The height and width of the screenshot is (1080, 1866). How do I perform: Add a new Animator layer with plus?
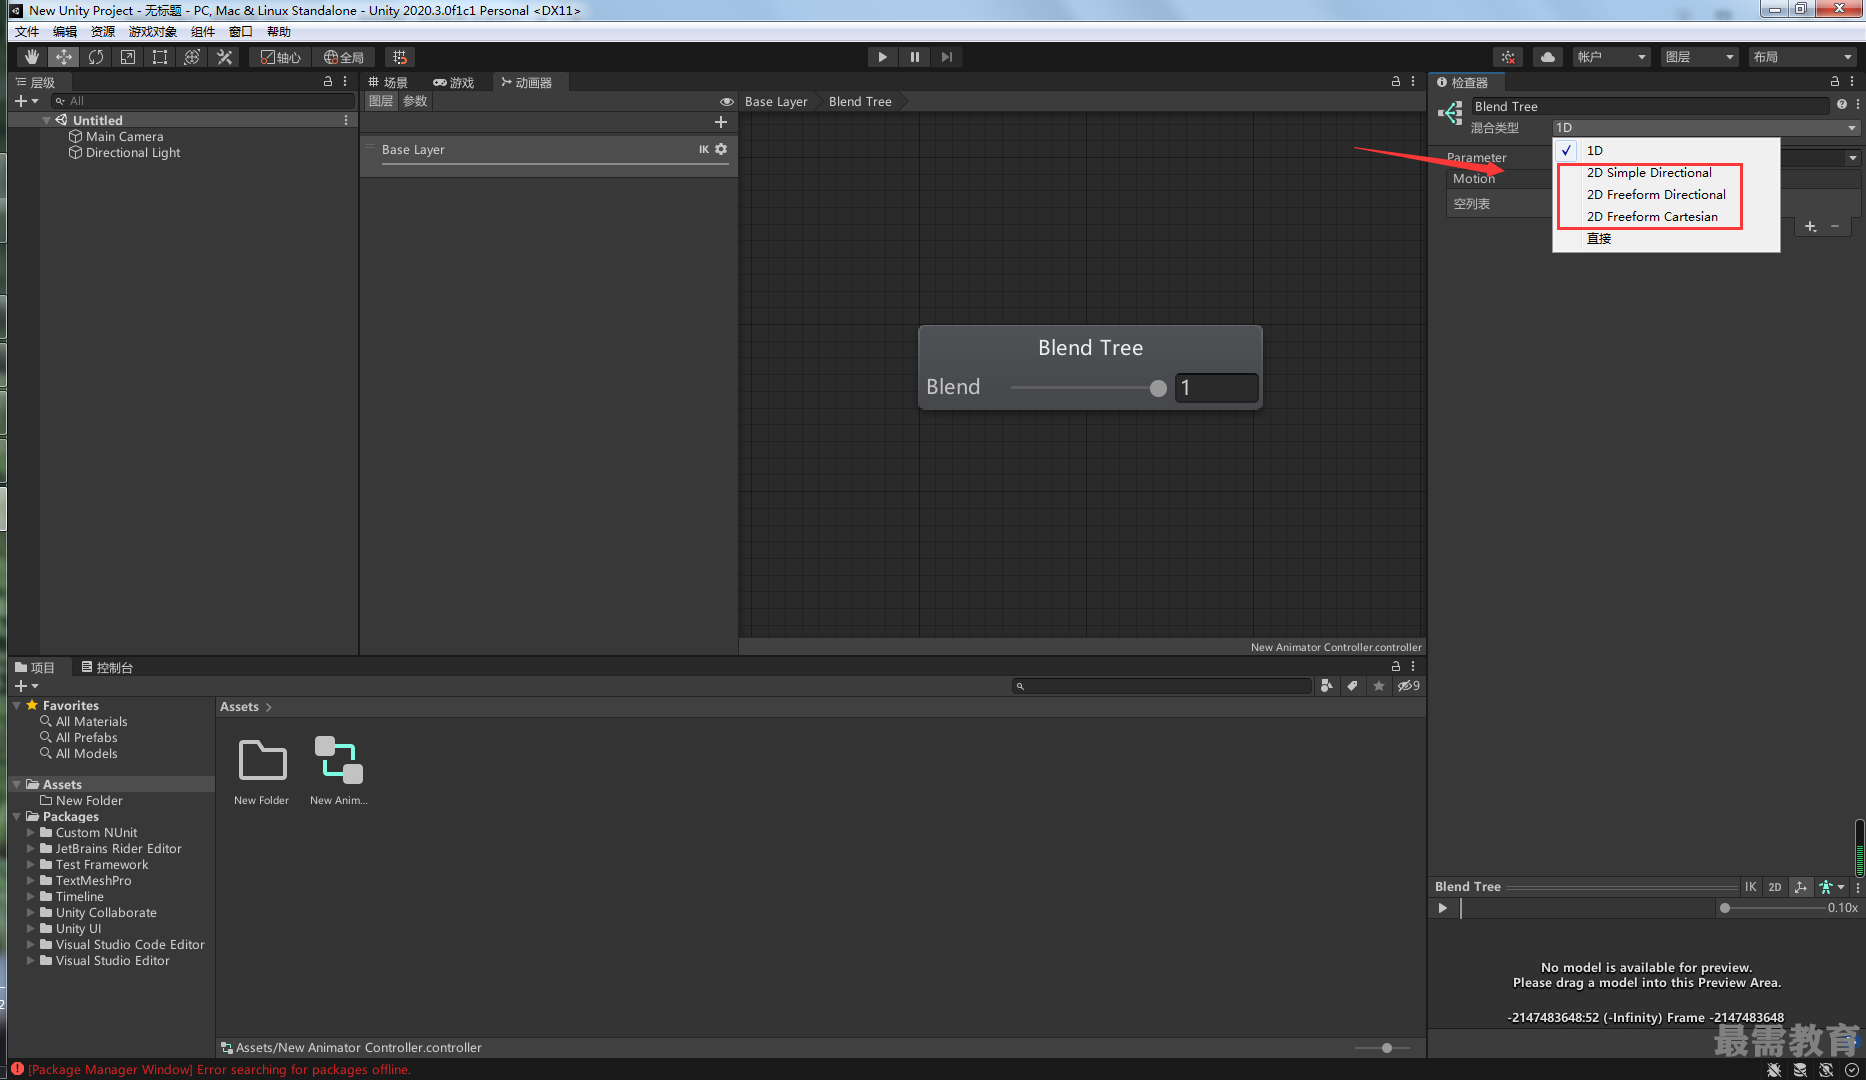[x=720, y=122]
